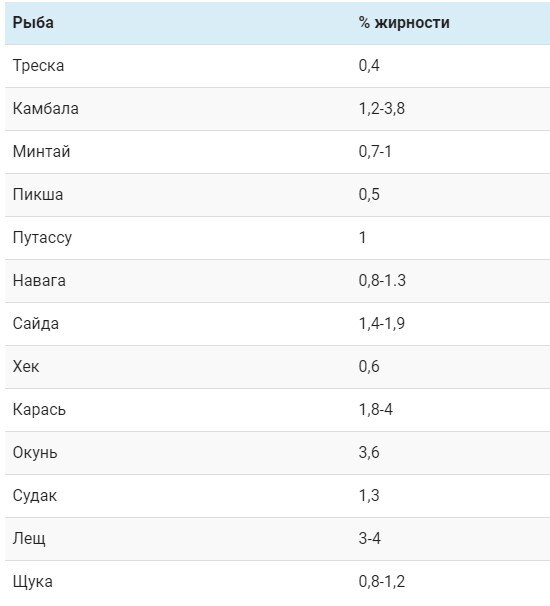Click the 3,6 fat value for Окунь
550x606 pixels.
[x=369, y=452]
